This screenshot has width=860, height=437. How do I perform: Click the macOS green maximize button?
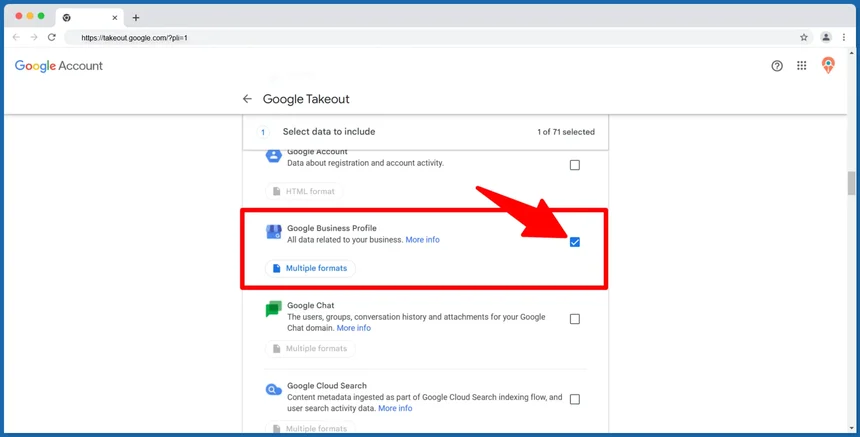(x=41, y=16)
